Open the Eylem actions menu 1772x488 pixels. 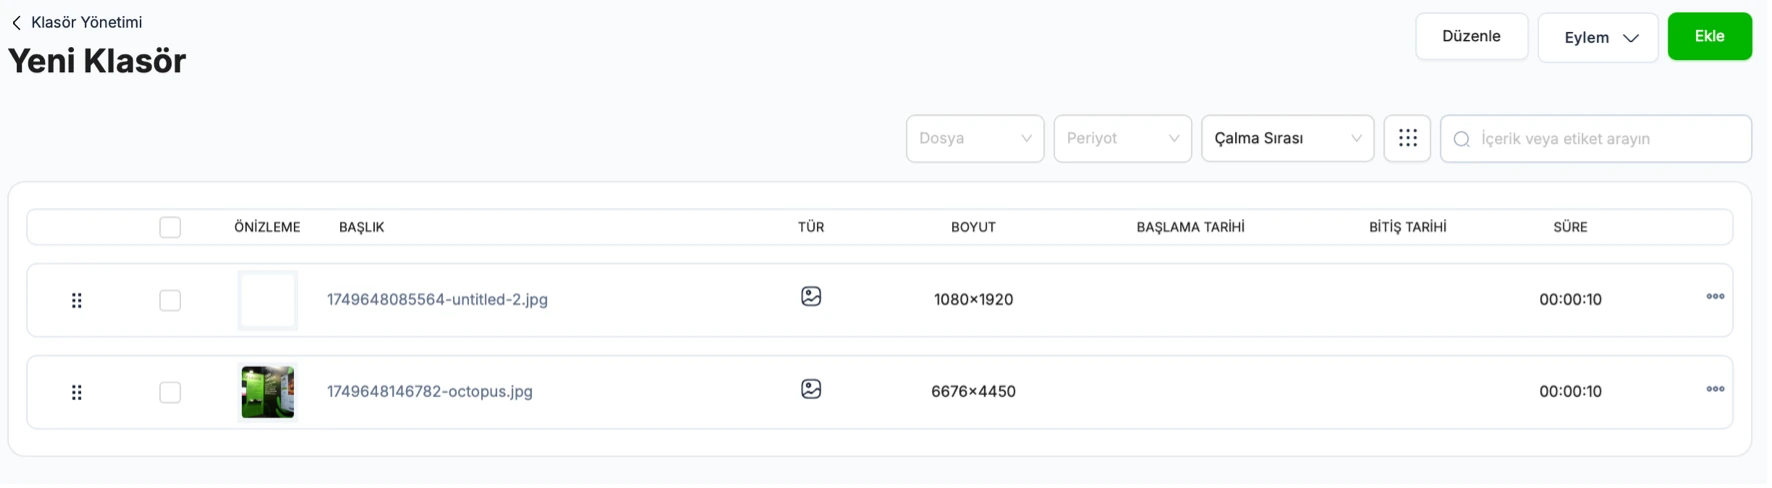[x=1598, y=37]
